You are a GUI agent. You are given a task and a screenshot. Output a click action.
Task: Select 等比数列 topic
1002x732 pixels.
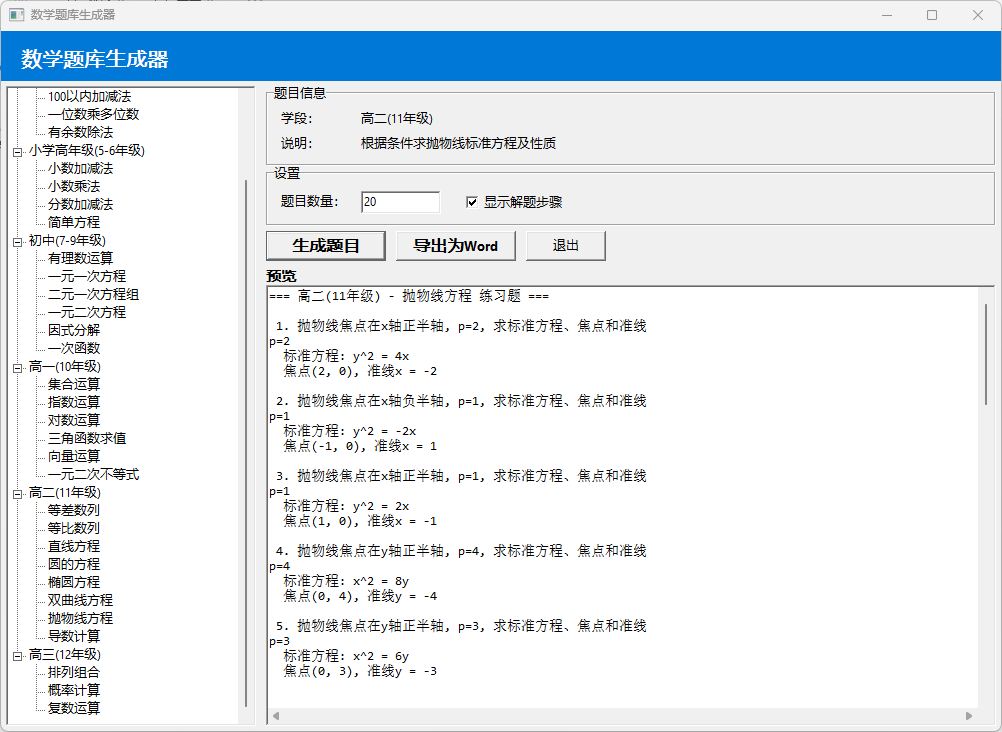[x=74, y=528]
